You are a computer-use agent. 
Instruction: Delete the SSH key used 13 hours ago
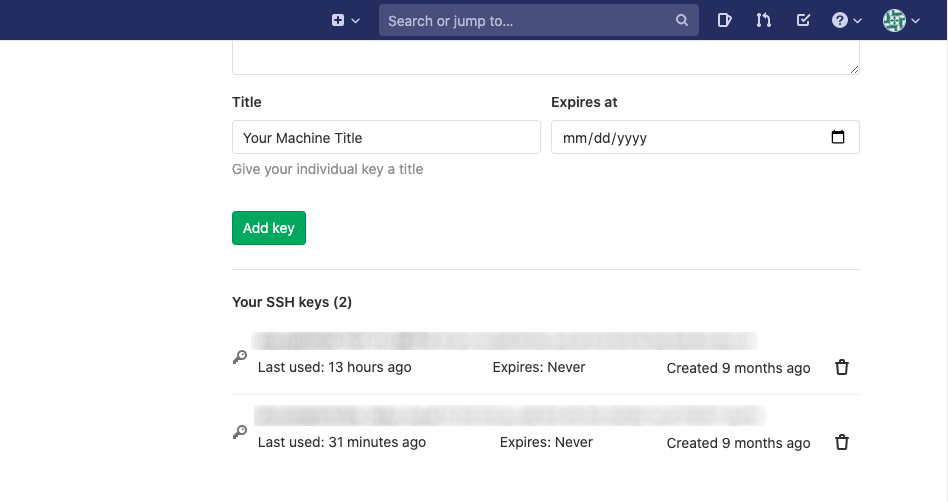(842, 367)
